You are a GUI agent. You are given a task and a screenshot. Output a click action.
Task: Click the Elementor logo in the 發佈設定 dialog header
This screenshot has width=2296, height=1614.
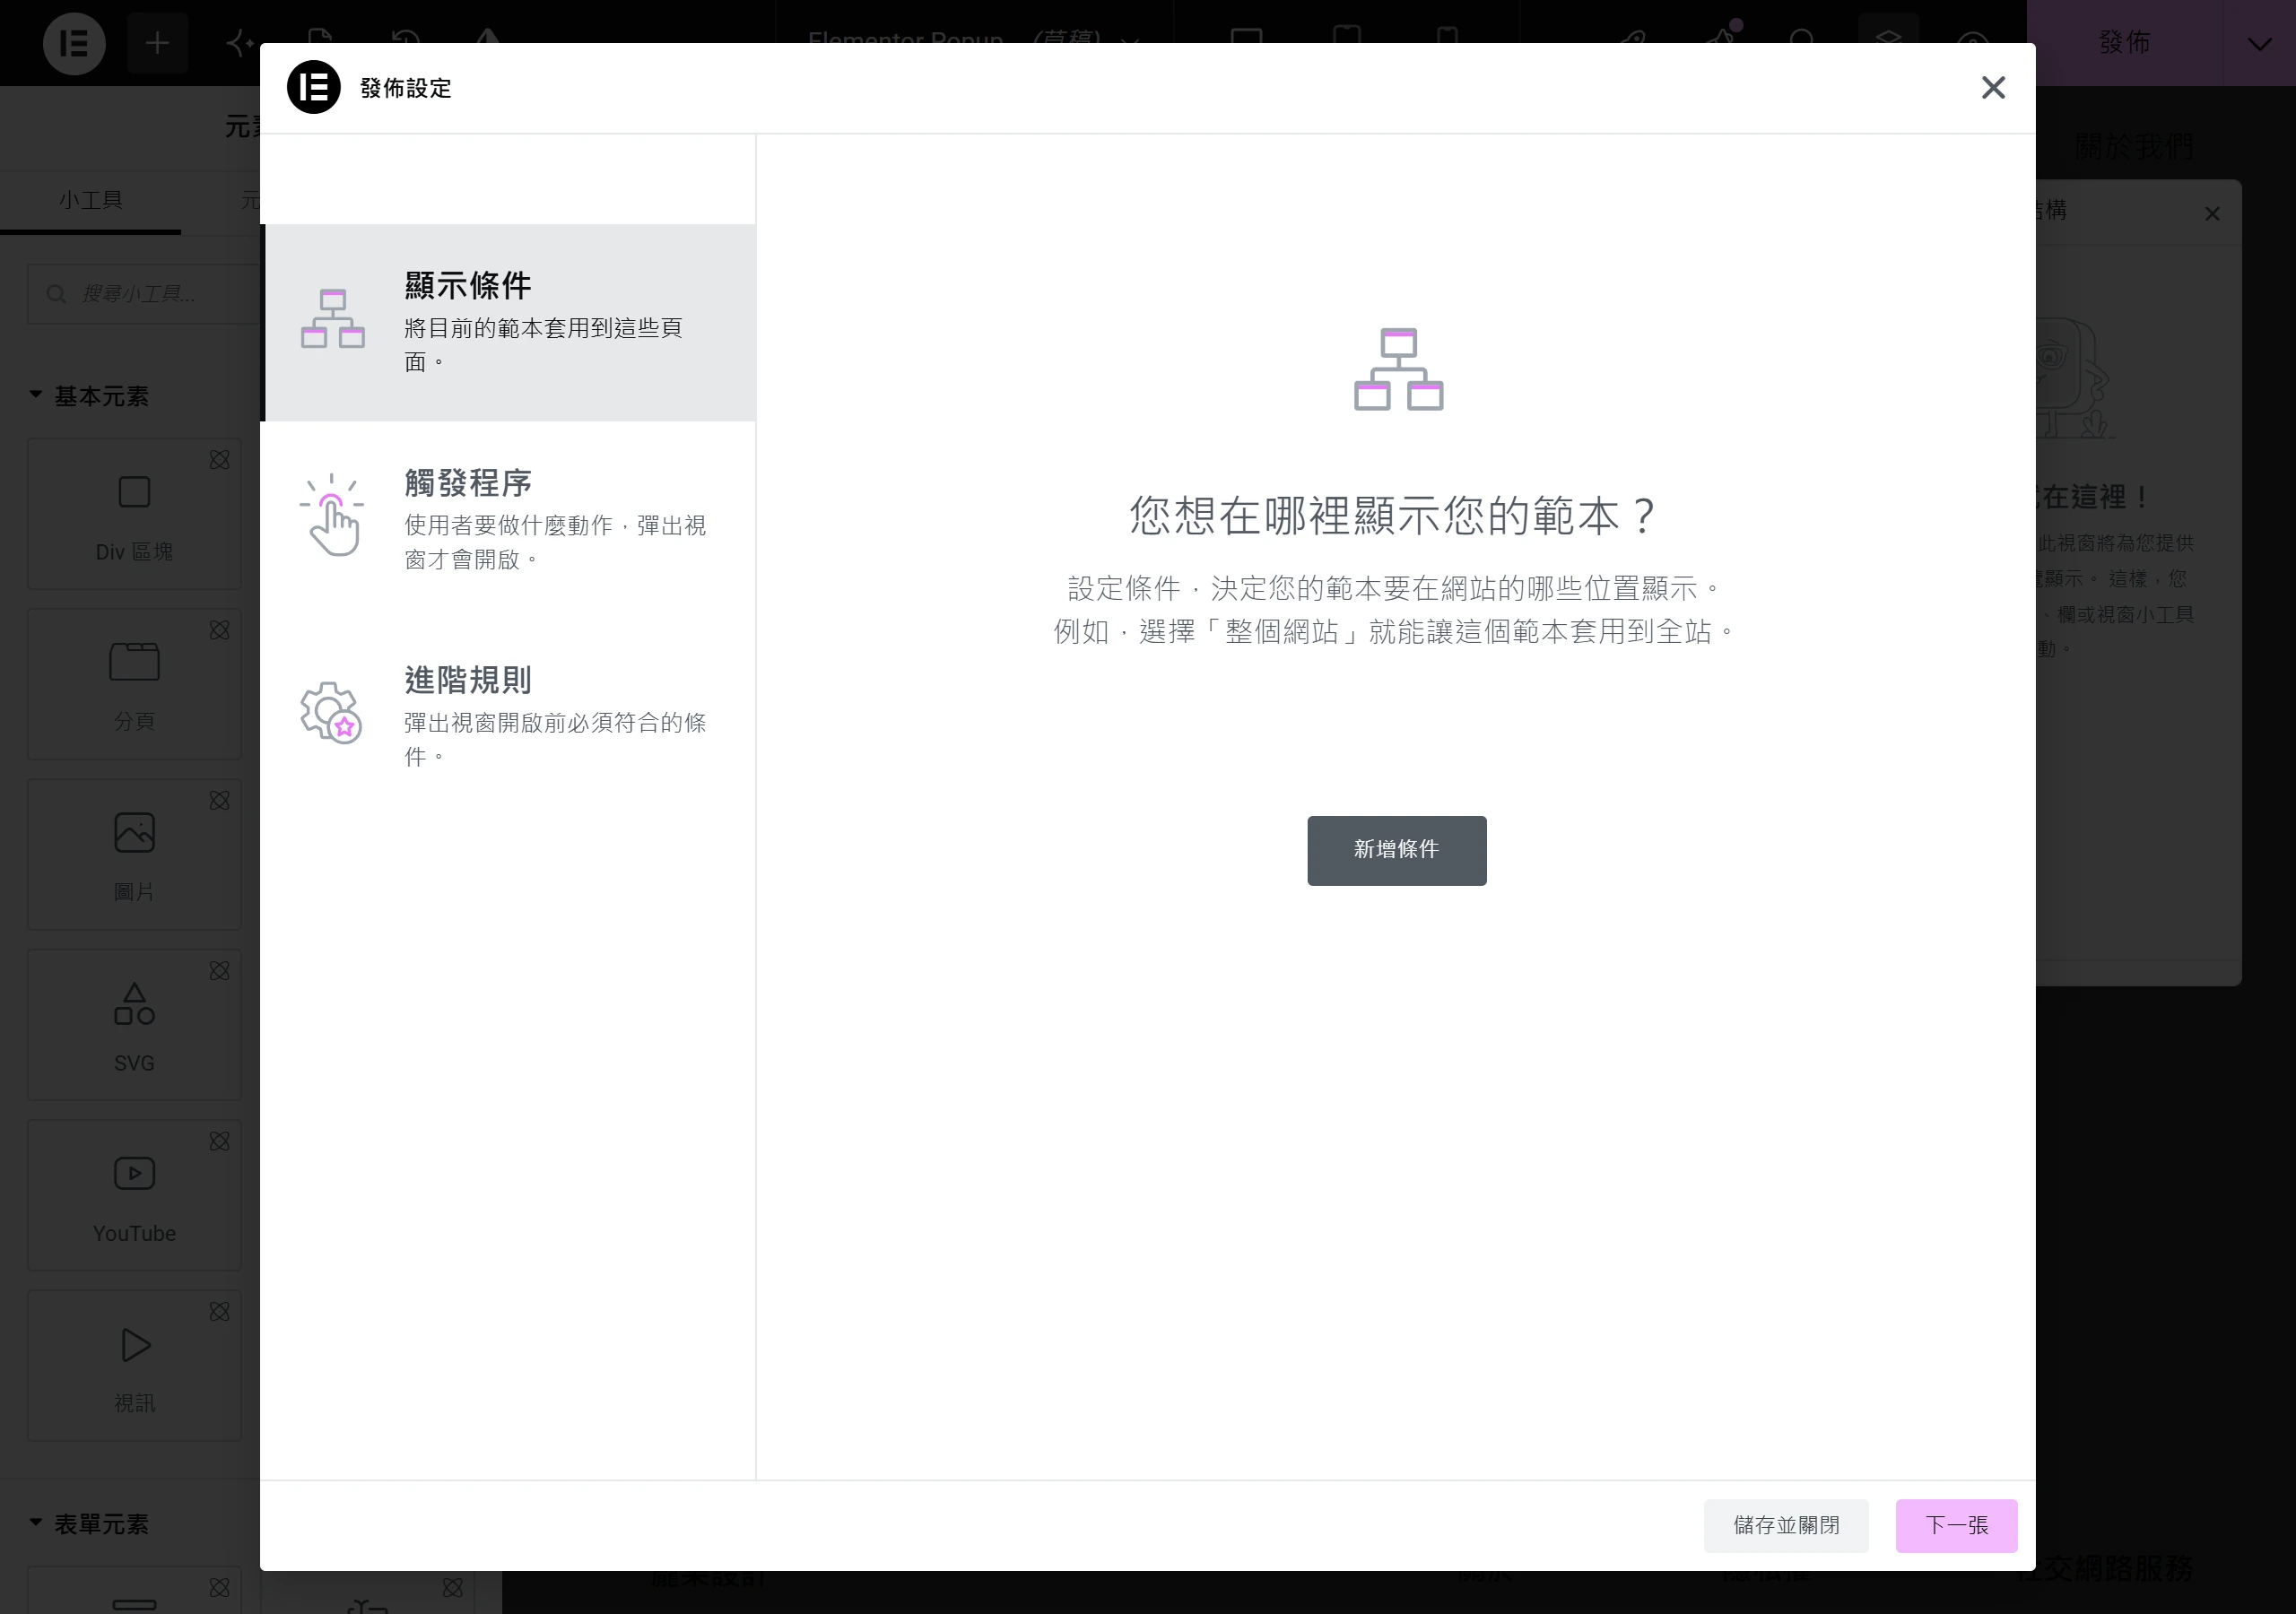pyautogui.click(x=314, y=87)
